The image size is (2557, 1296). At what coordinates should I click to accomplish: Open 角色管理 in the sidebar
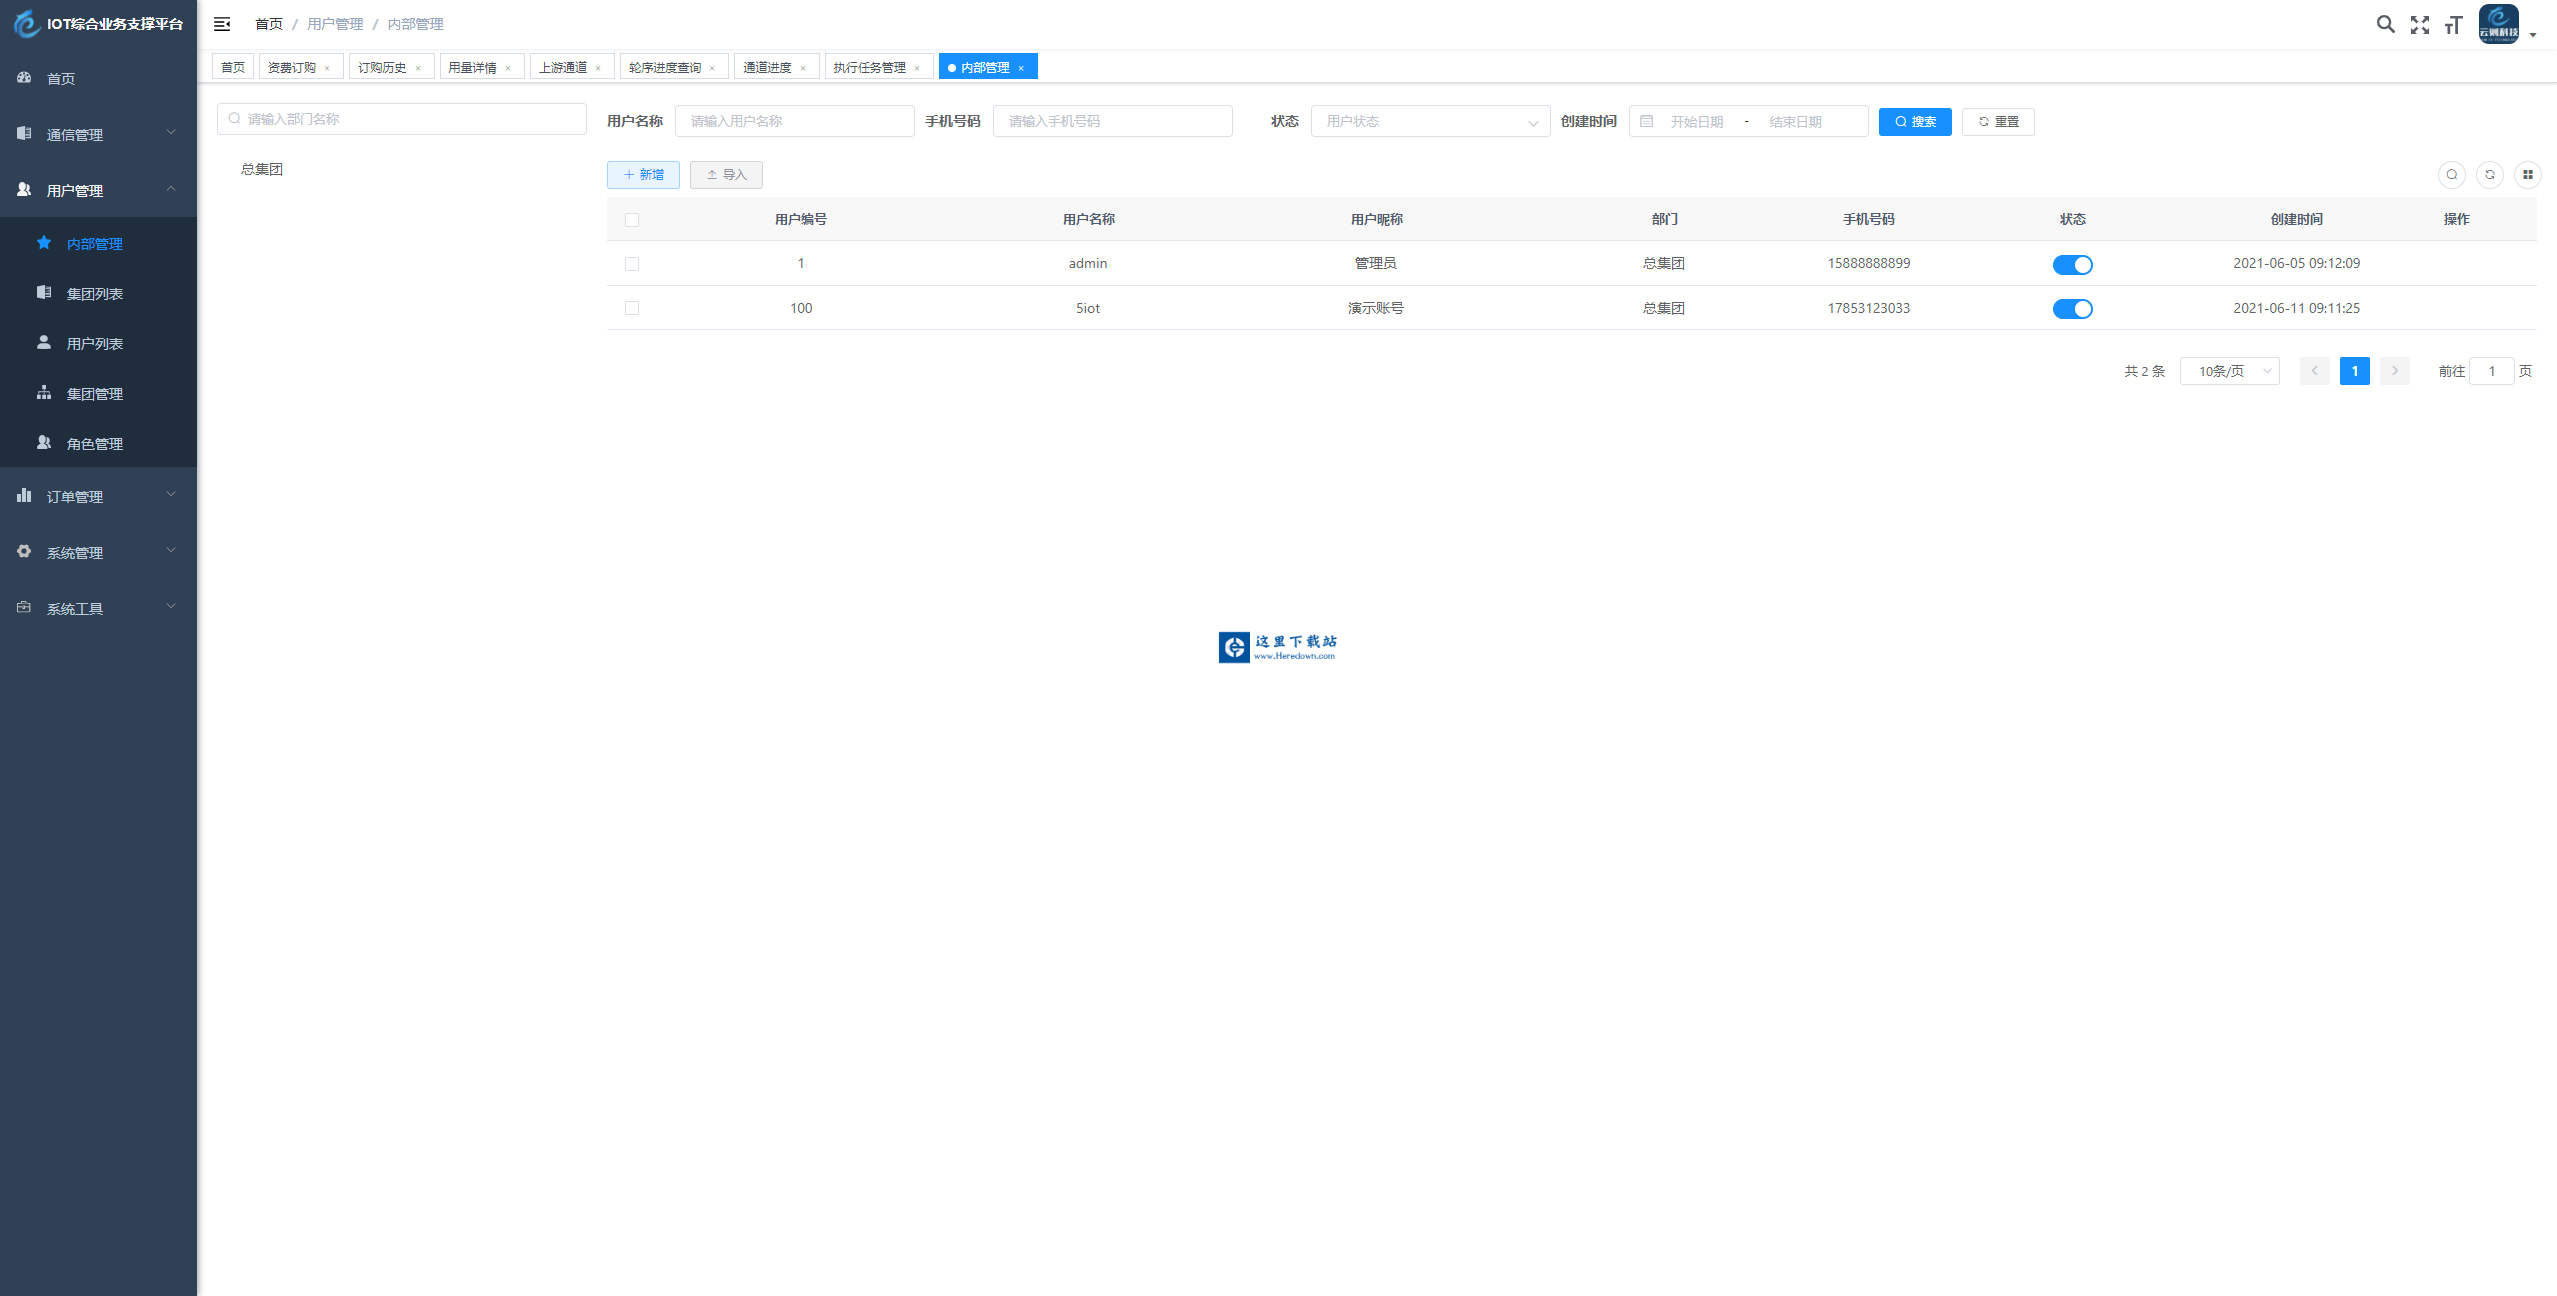coord(95,444)
